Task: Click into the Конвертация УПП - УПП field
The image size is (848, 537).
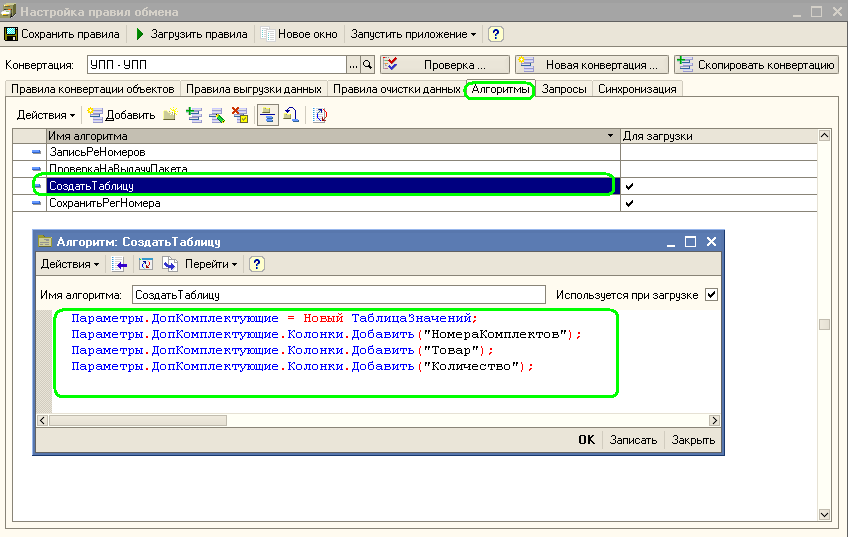Action: pyautogui.click(x=216, y=65)
